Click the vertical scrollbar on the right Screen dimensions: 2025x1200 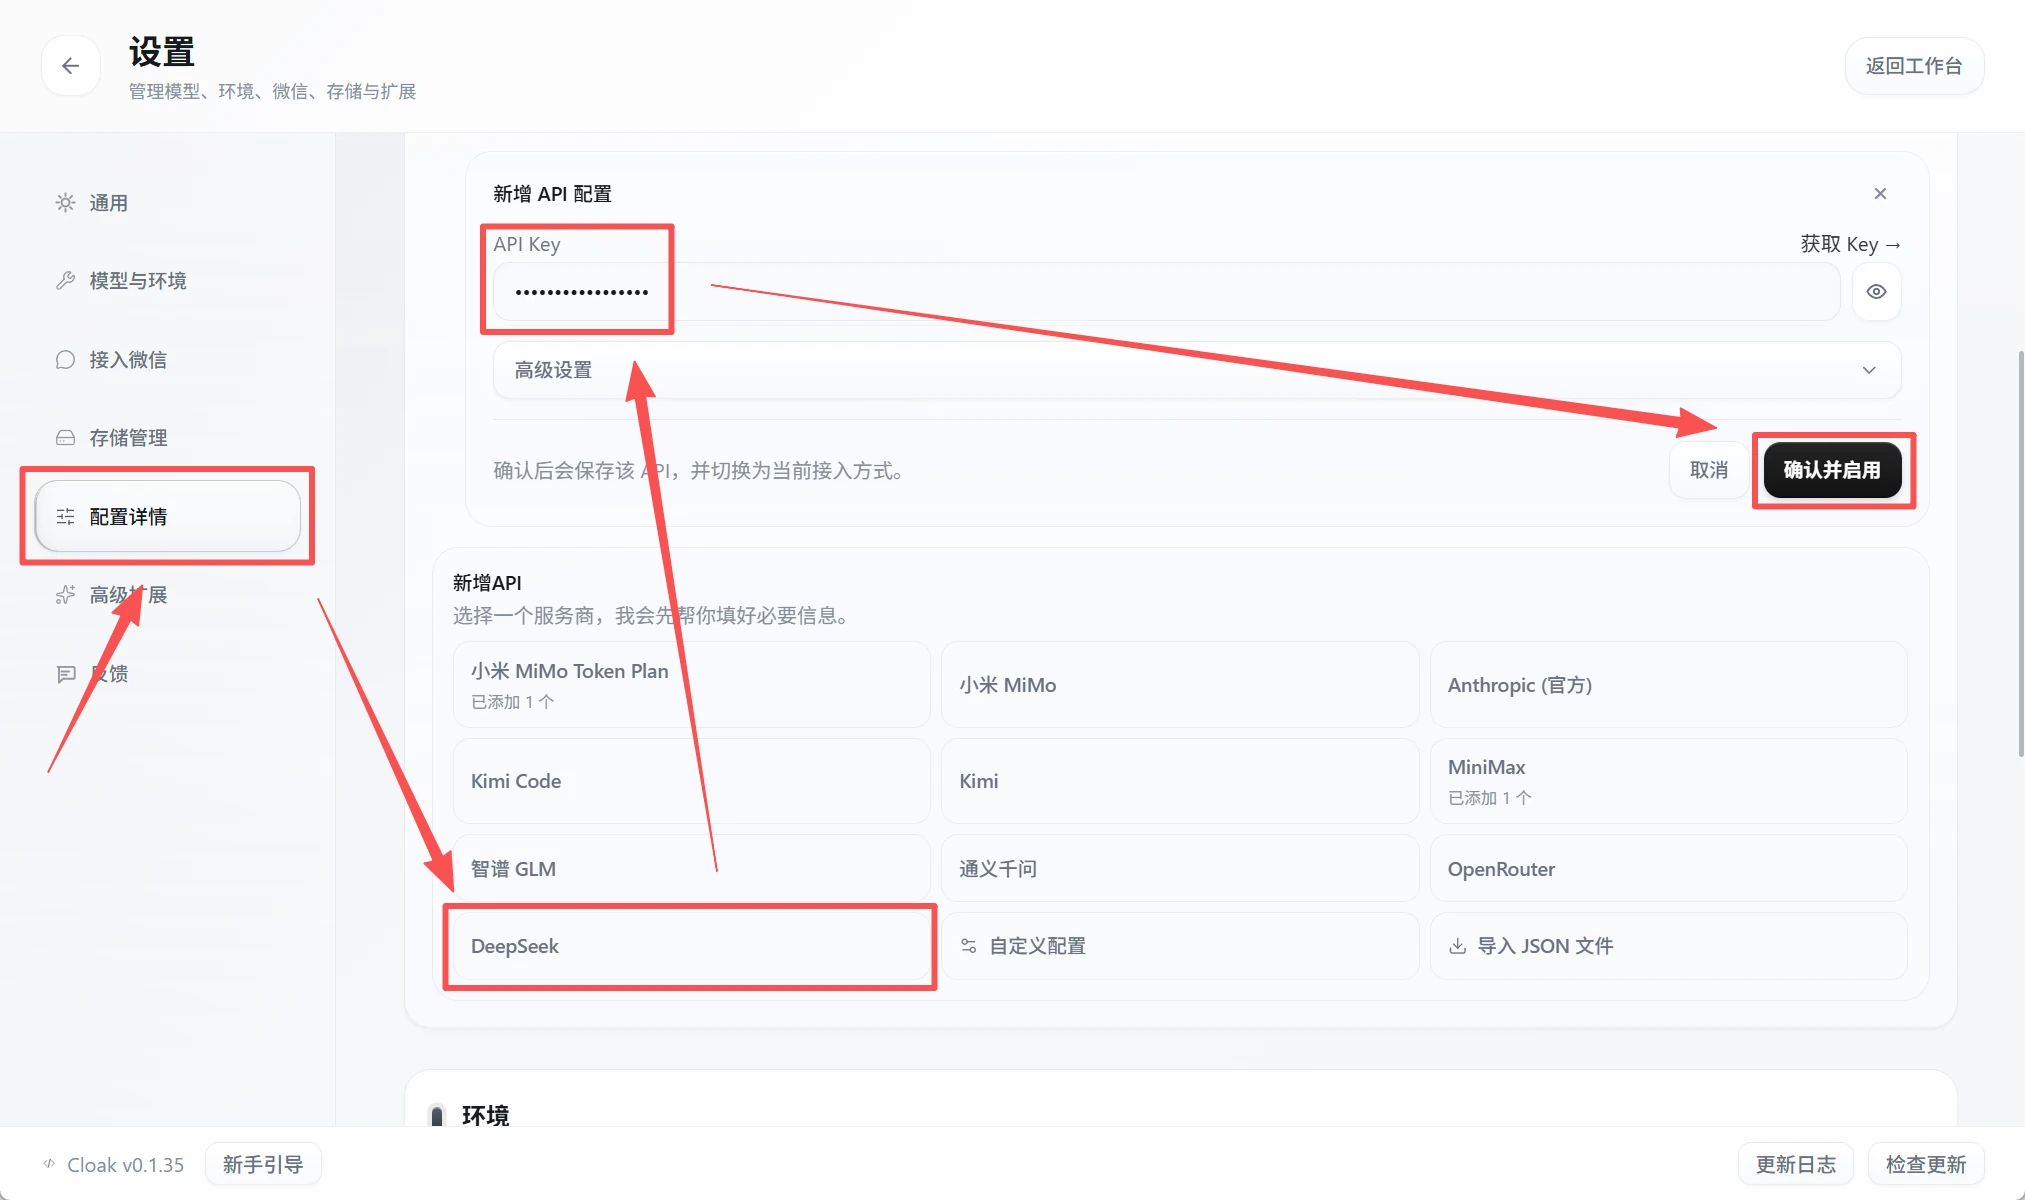(2020, 553)
